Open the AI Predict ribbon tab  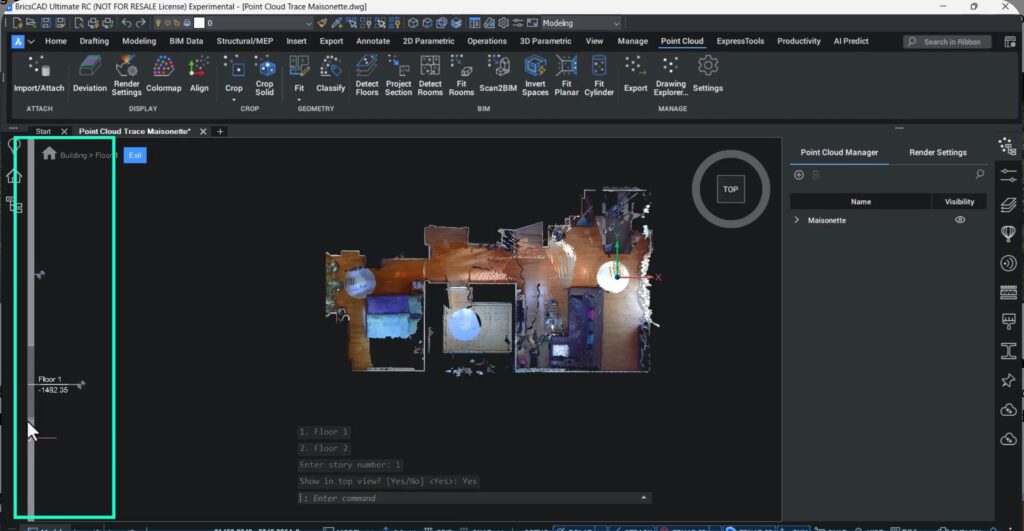(851, 41)
